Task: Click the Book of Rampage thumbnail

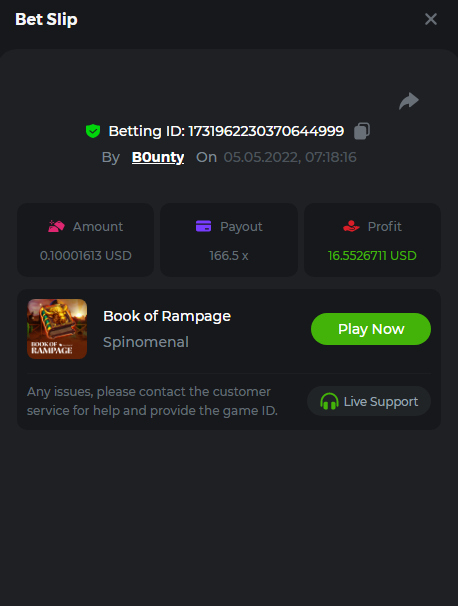Action: click(x=57, y=329)
